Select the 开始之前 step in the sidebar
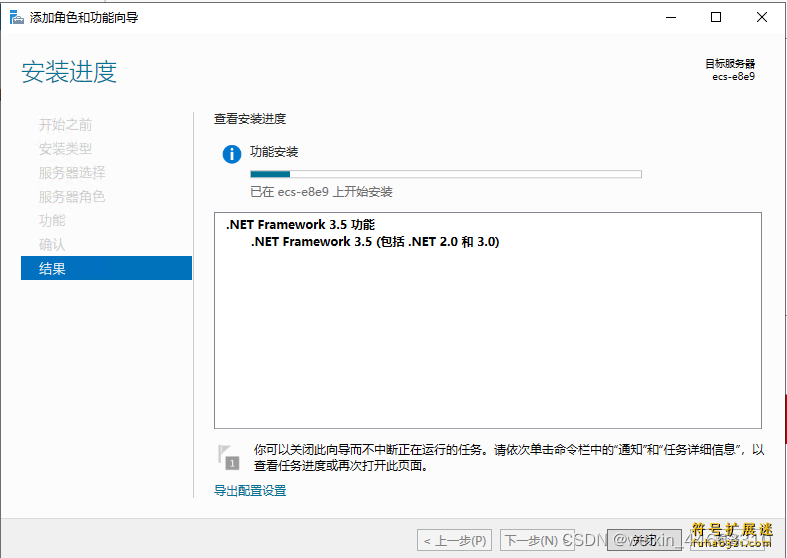 (65, 125)
